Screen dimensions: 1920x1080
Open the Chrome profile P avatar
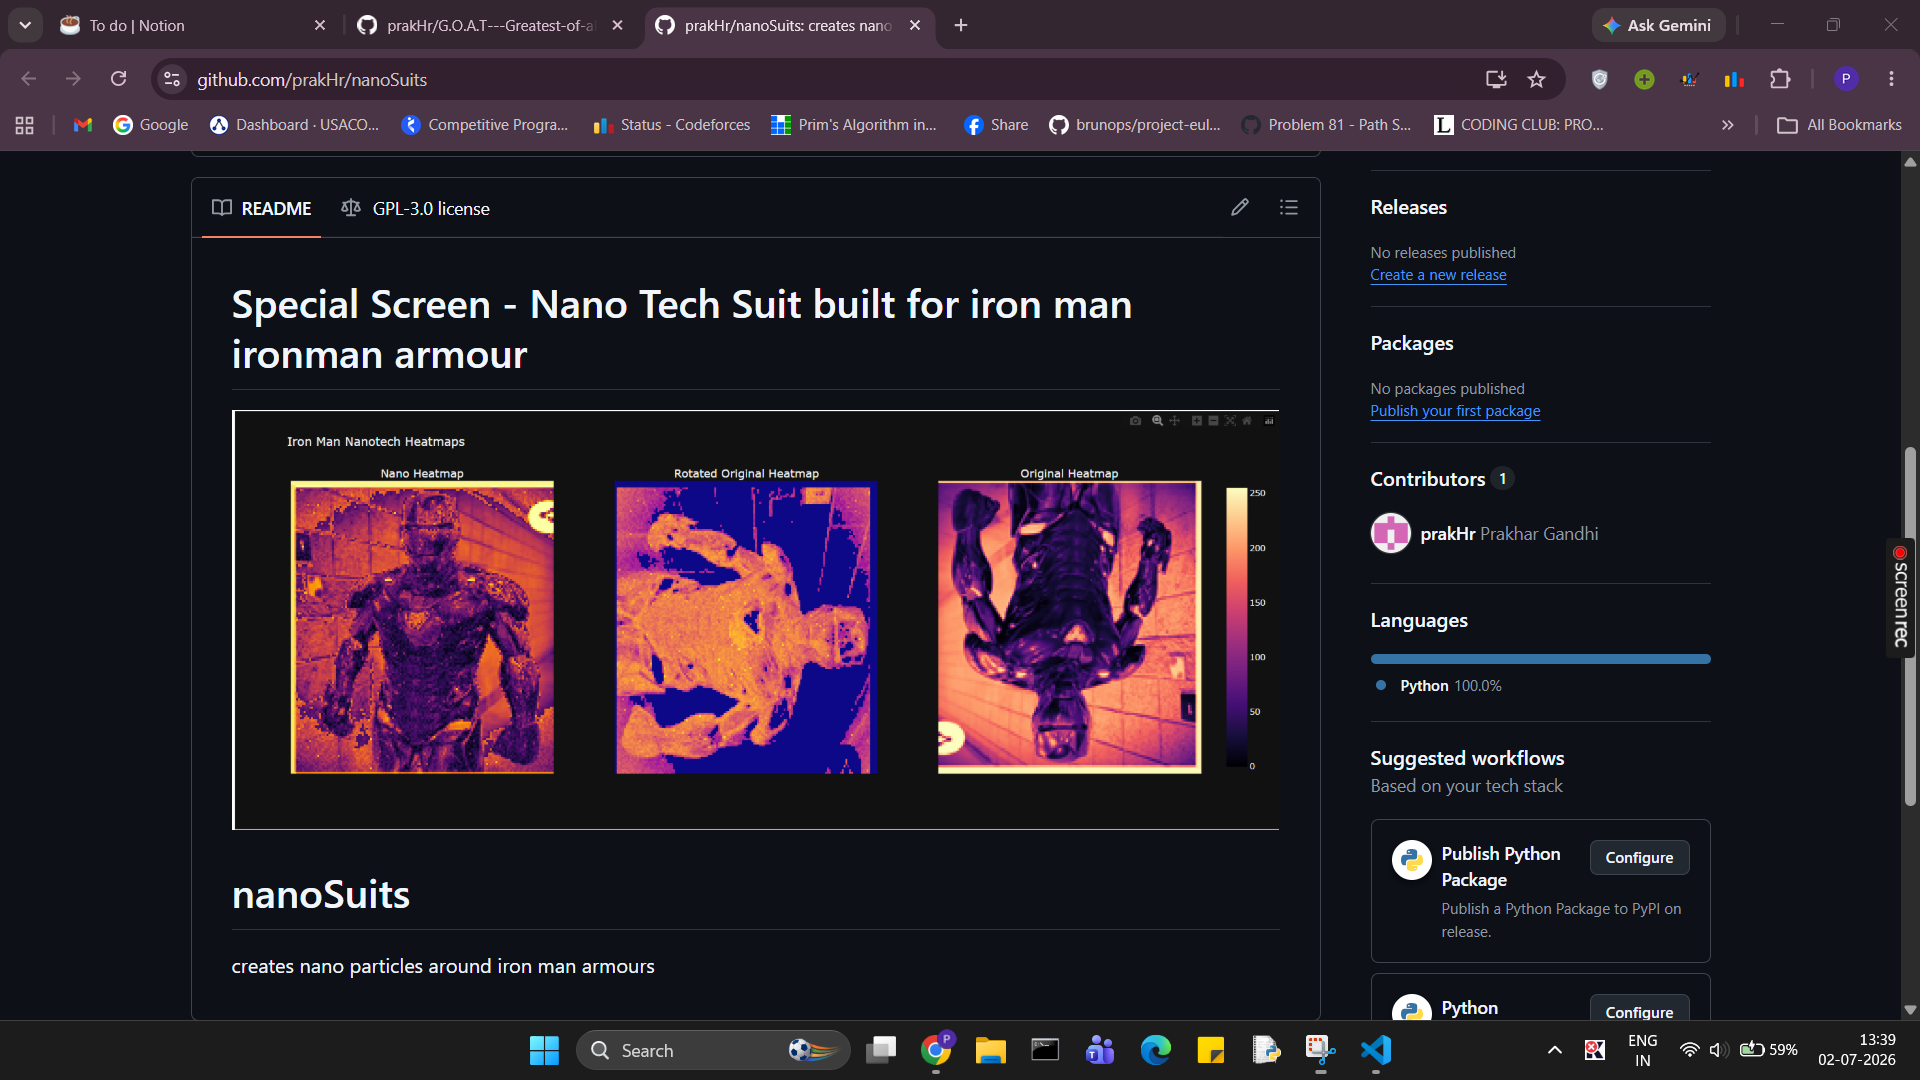coord(1846,79)
